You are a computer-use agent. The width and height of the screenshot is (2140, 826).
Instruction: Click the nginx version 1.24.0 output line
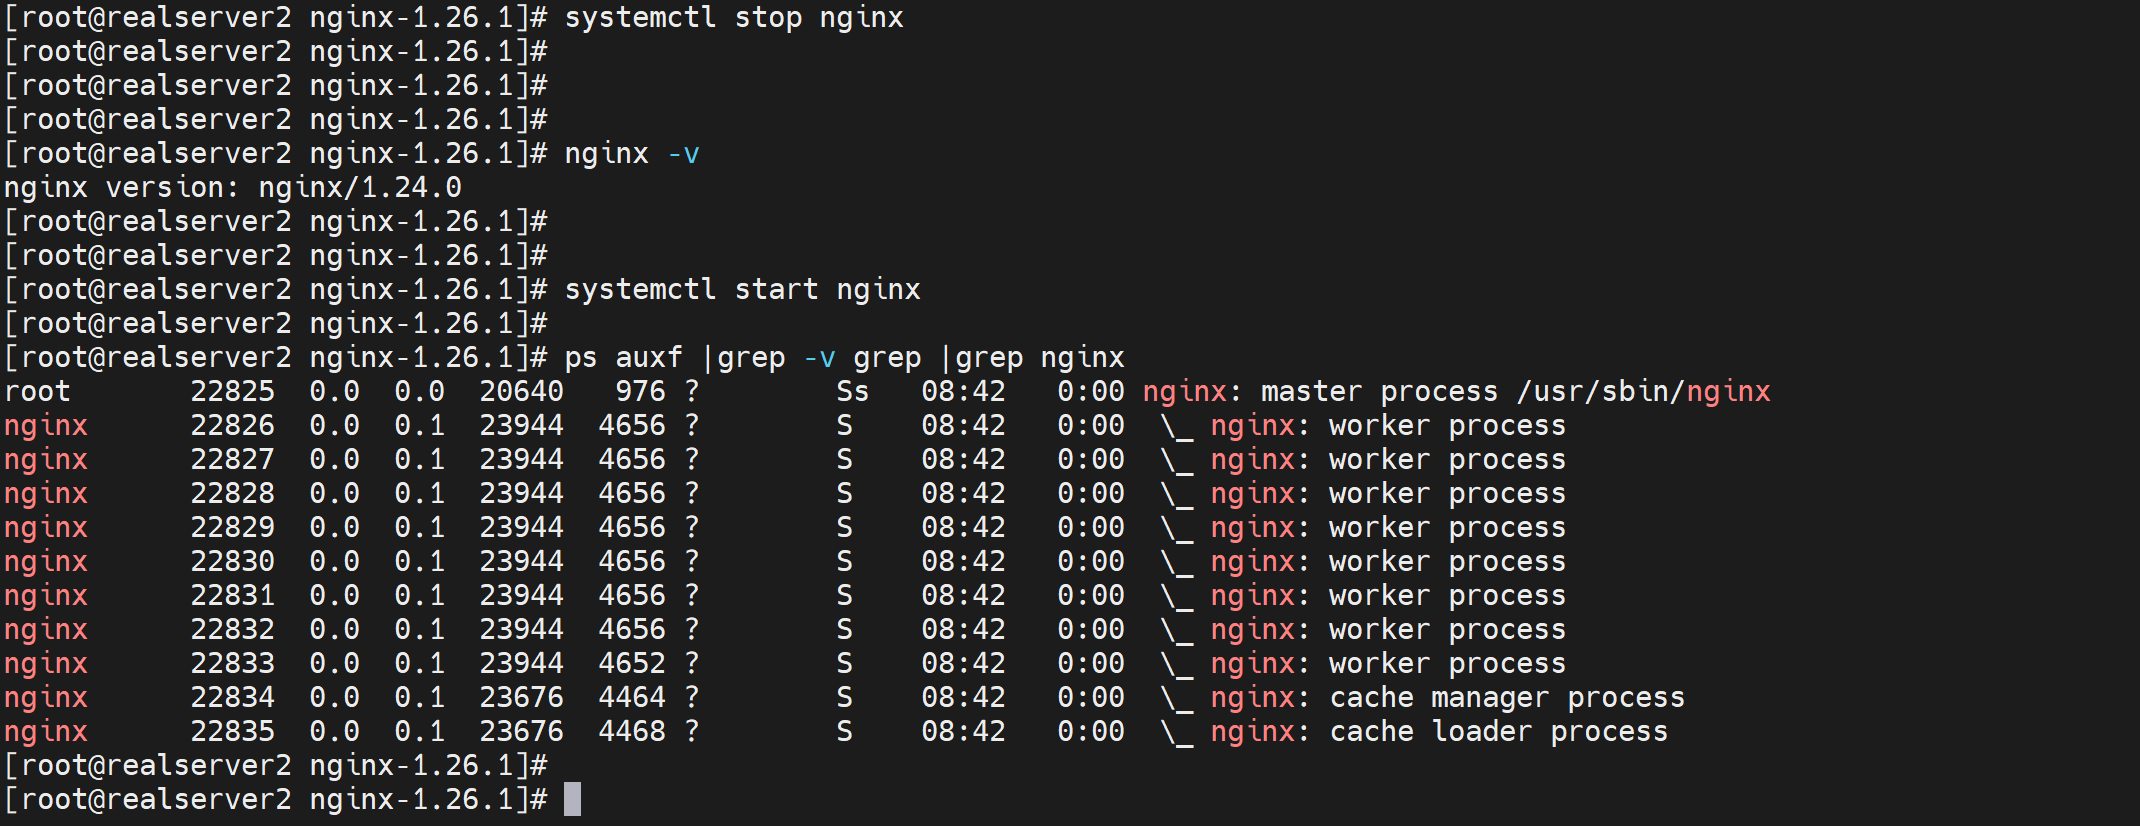232,188
